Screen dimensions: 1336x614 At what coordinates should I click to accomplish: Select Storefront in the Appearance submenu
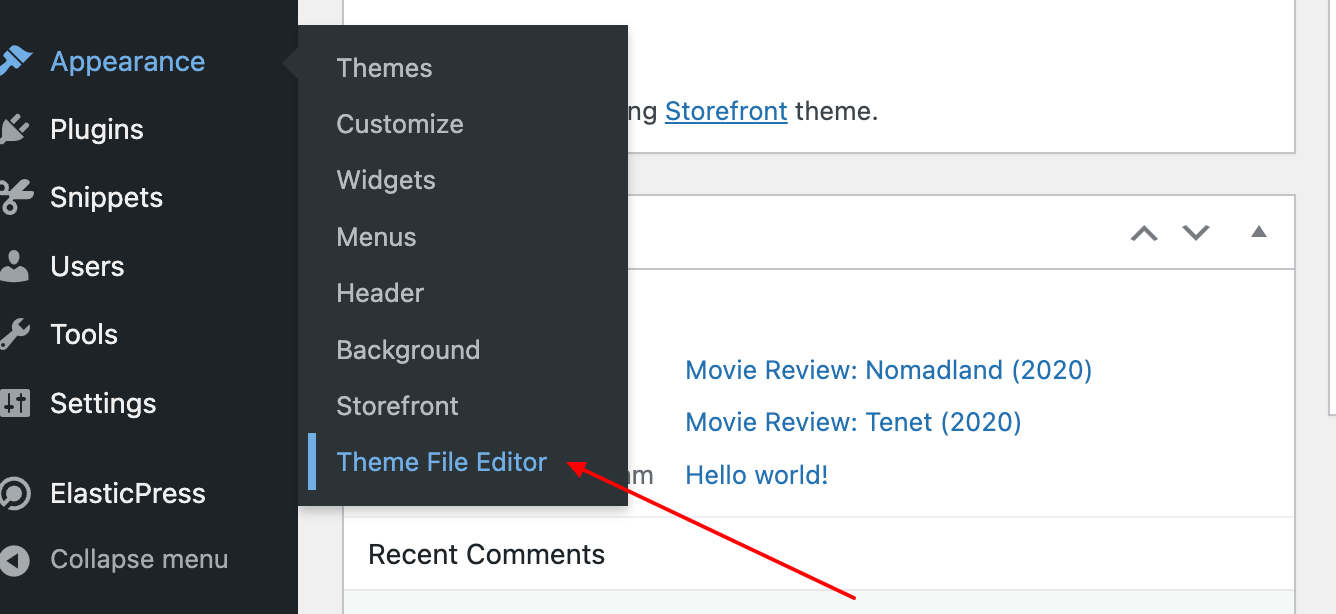pyautogui.click(x=397, y=406)
